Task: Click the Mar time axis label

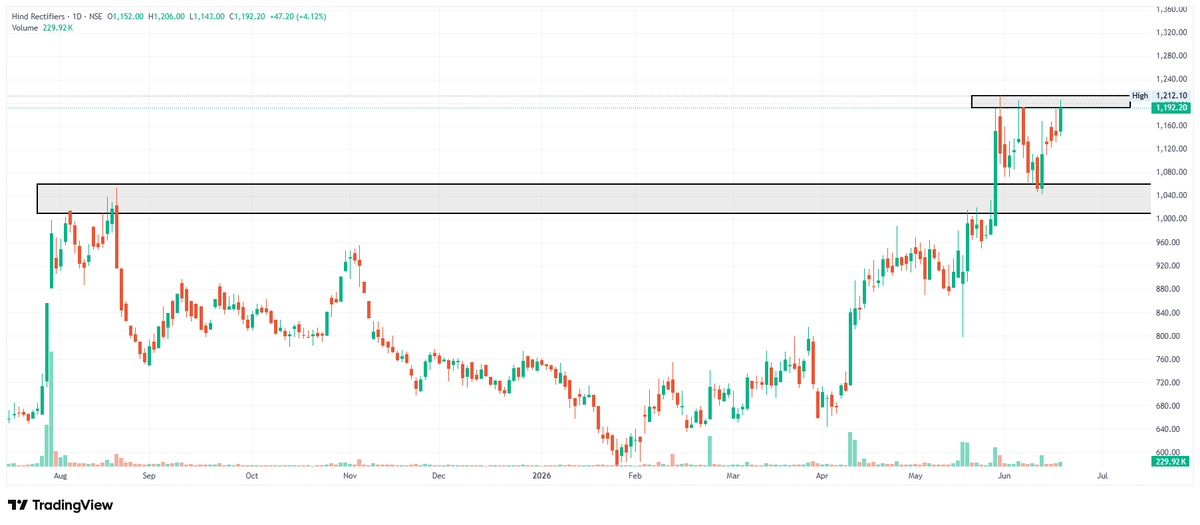Action: coord(733,478)
